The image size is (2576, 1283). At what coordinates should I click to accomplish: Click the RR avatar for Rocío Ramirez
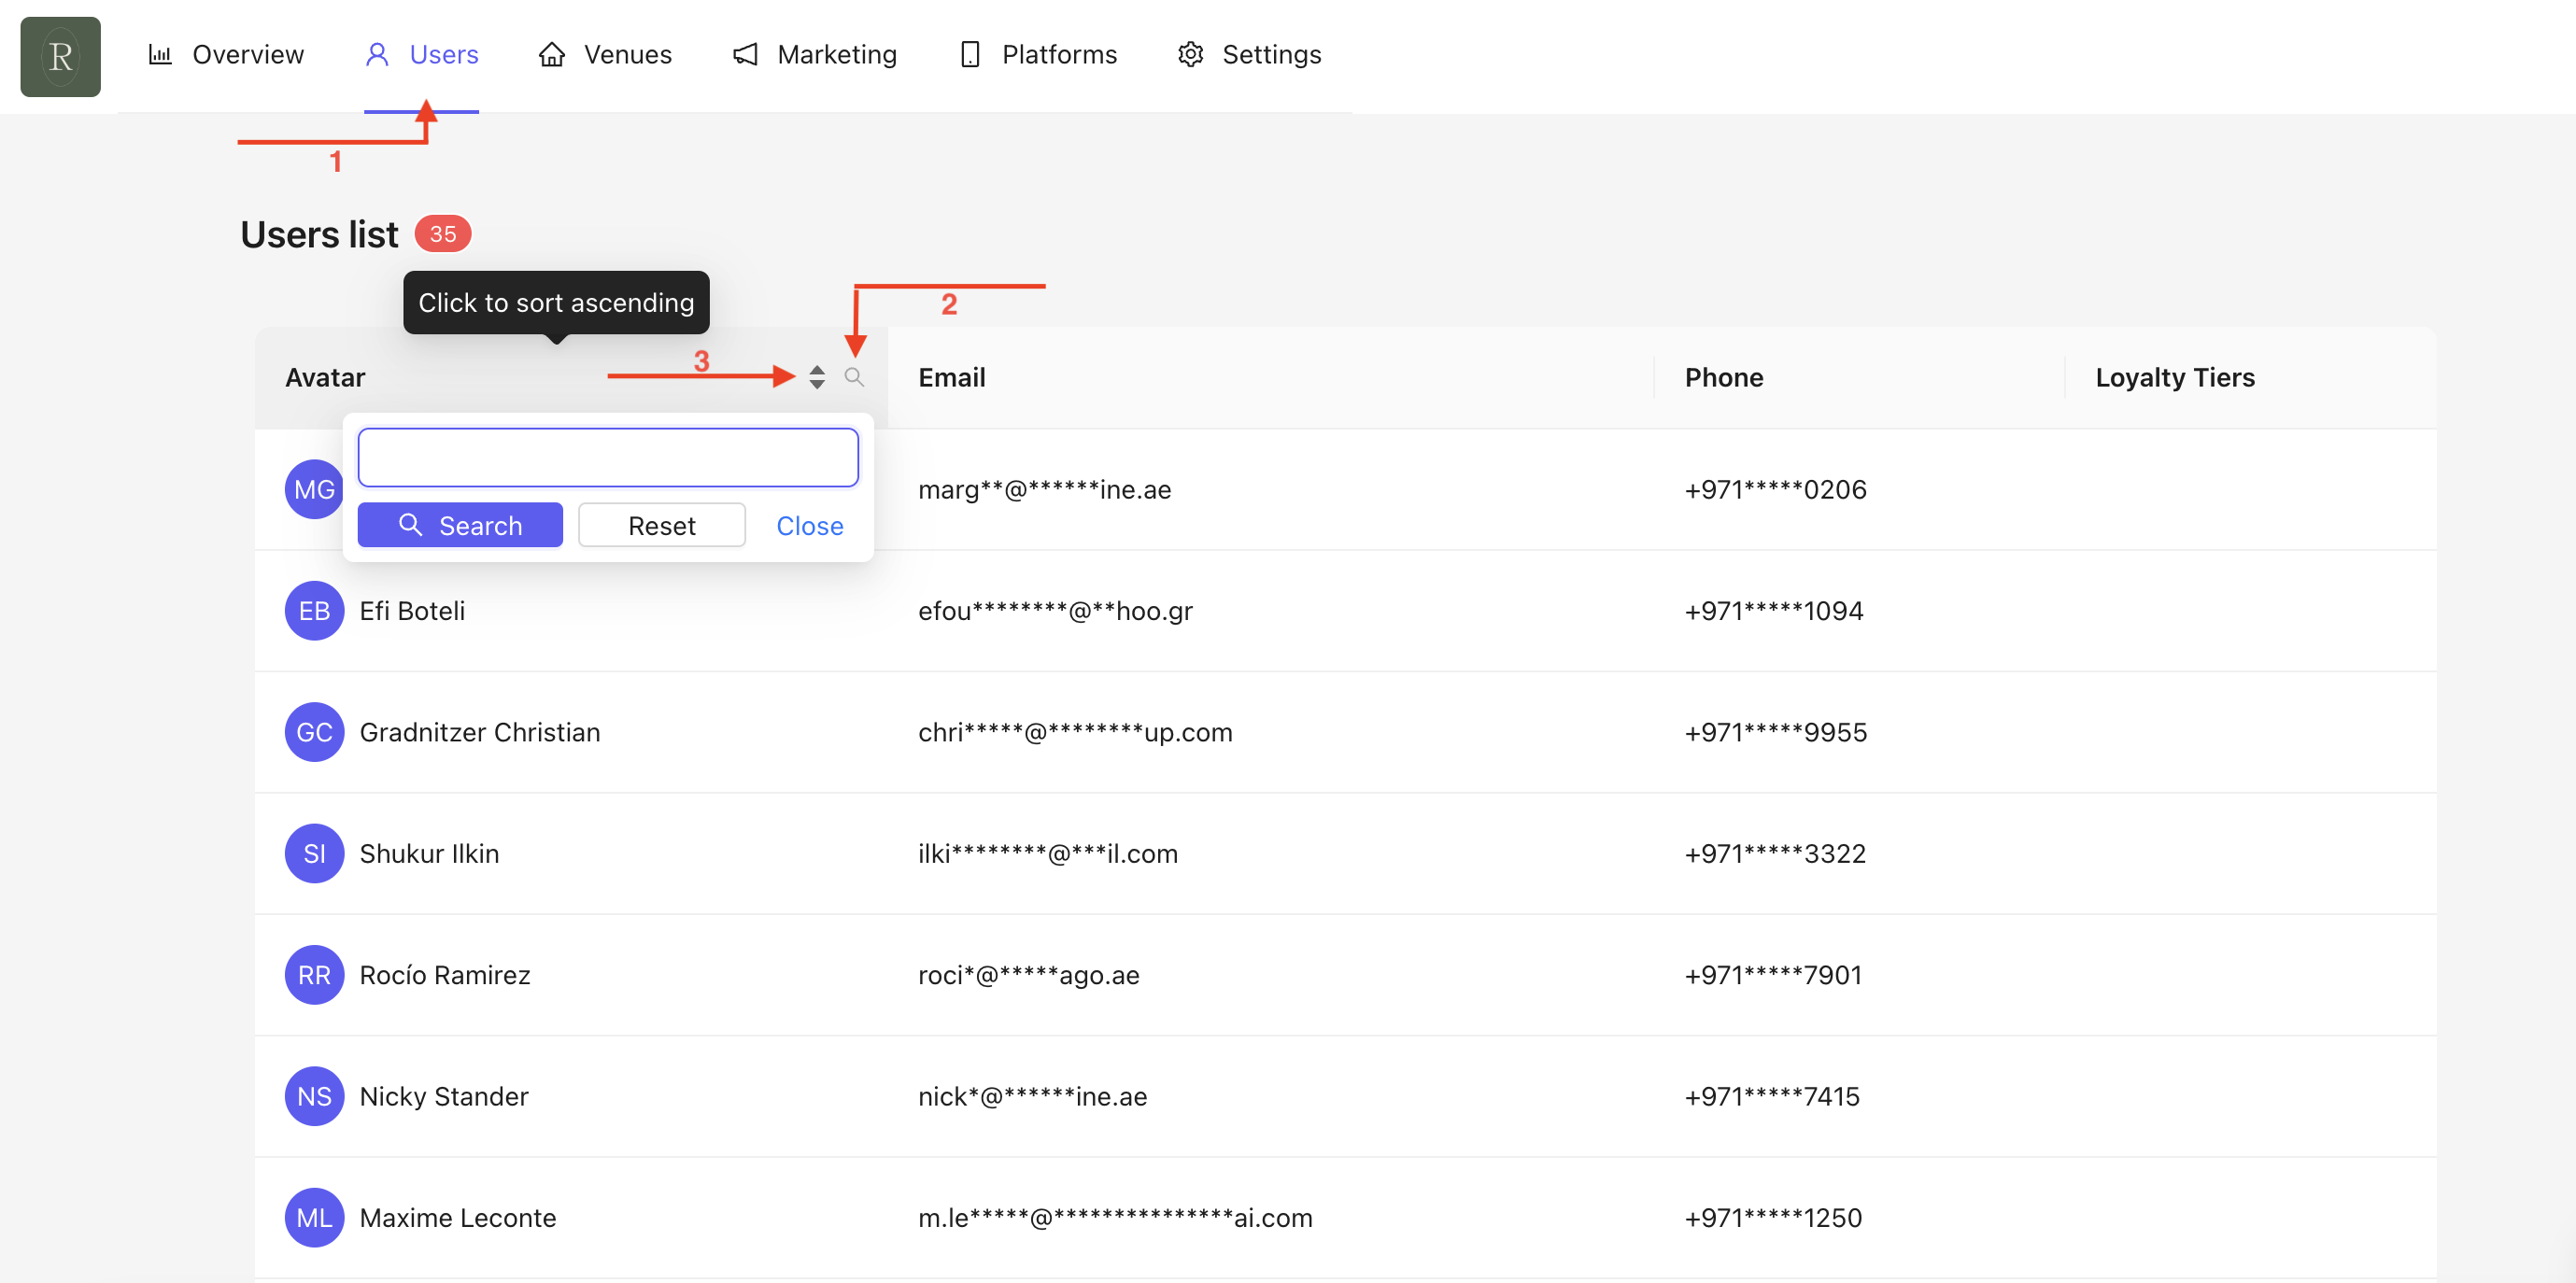(x=314, y=974)
